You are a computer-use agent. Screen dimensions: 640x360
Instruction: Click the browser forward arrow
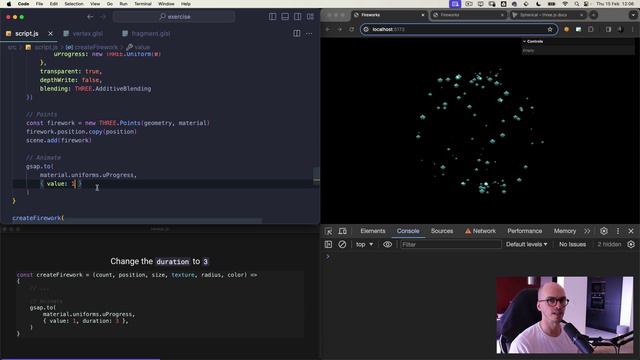pyautogui.click(x=340, y=29)
